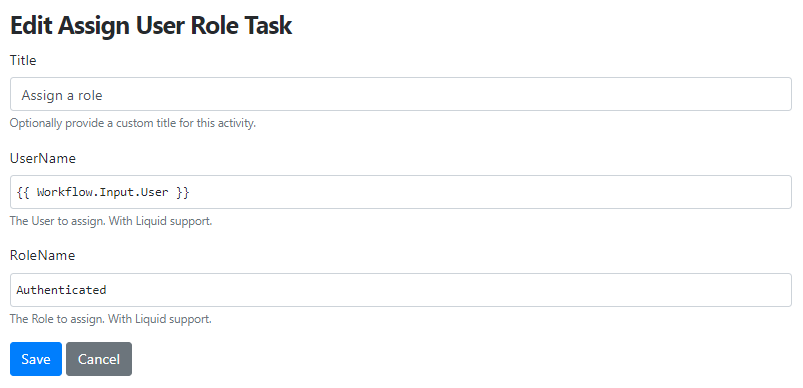Click the closing braces in UserName field
Image resolution: width=803 pixels, height=388 pixels.
[x=183, y=192]
